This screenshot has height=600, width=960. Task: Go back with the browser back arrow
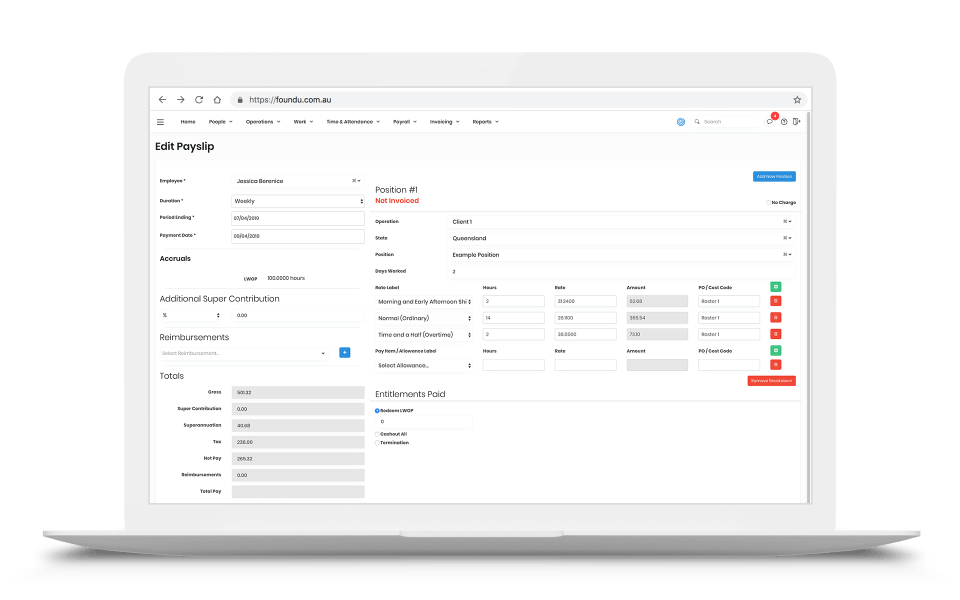162,100
